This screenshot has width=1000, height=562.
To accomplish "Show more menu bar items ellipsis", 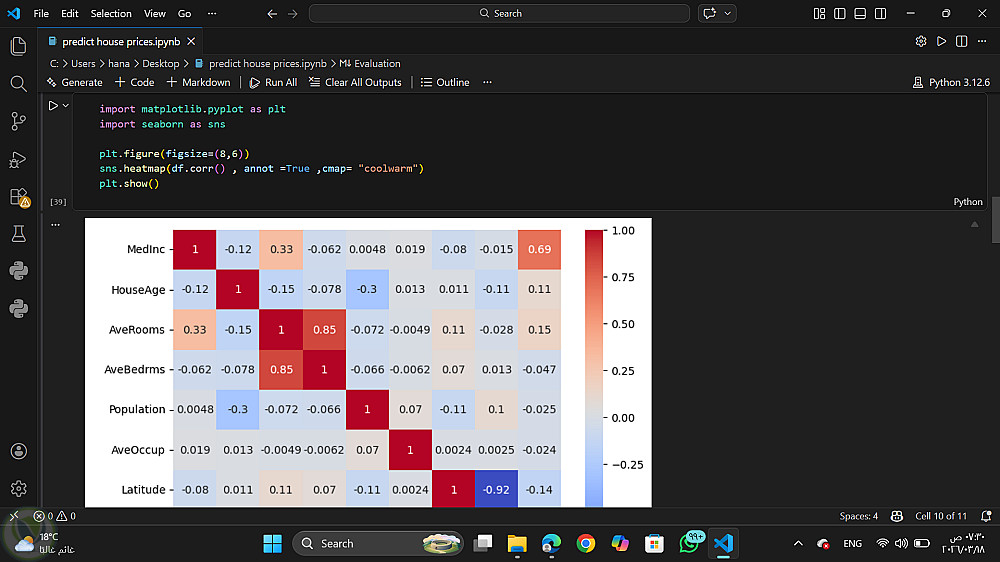I will coord(212,13).
